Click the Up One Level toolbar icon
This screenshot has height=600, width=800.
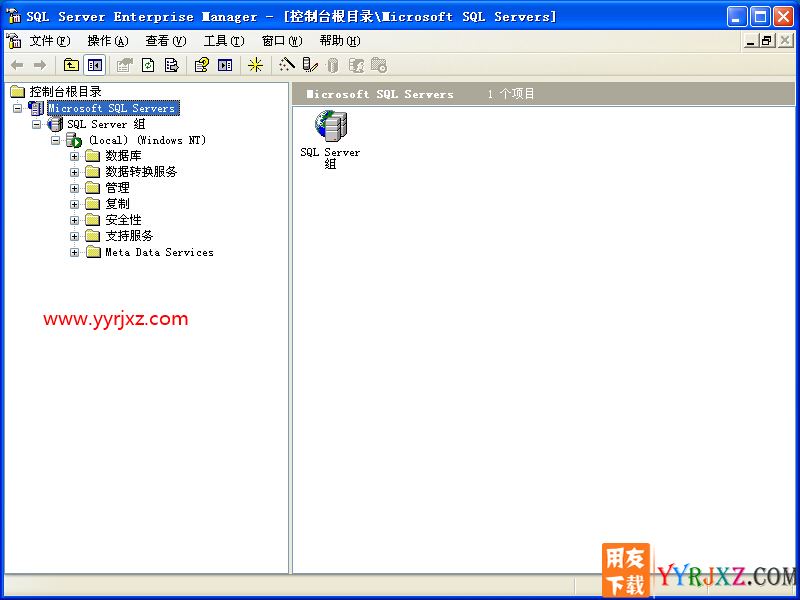click(x=71, y=65)
